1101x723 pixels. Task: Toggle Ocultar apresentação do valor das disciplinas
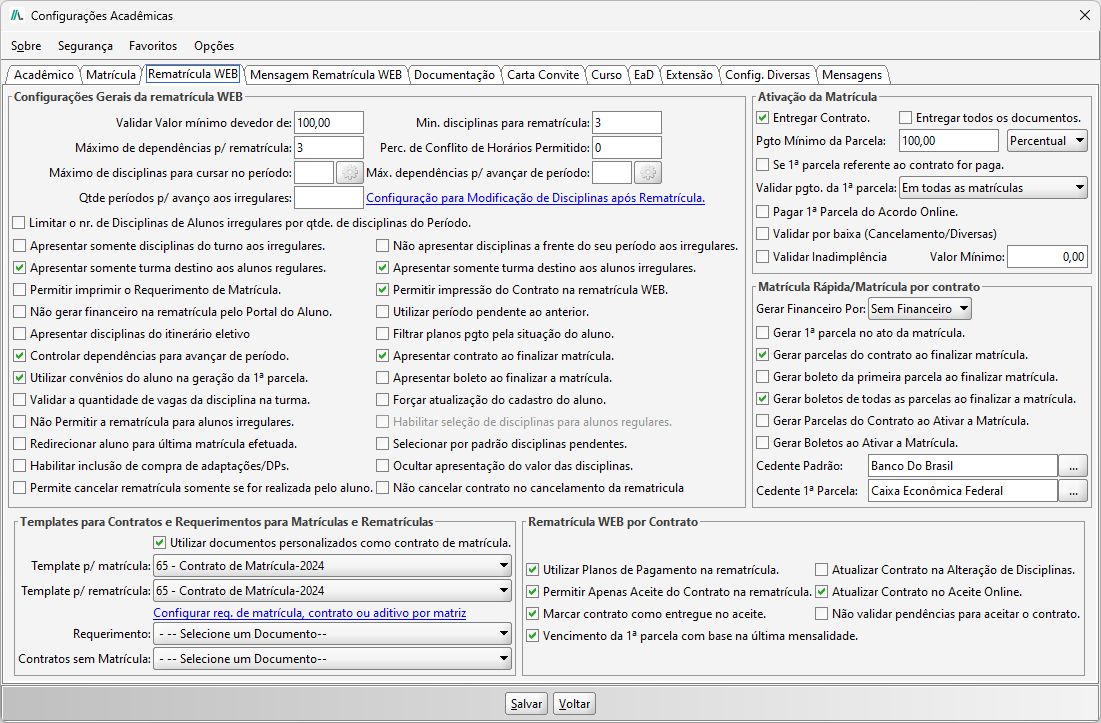(x=383, y=466)
